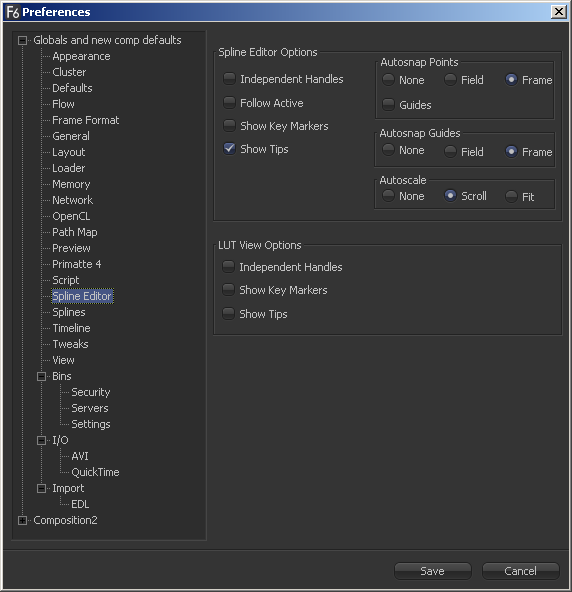
Task: Collapse the I/O tree node
Action: pyautogui.click(x=42, y=440)
